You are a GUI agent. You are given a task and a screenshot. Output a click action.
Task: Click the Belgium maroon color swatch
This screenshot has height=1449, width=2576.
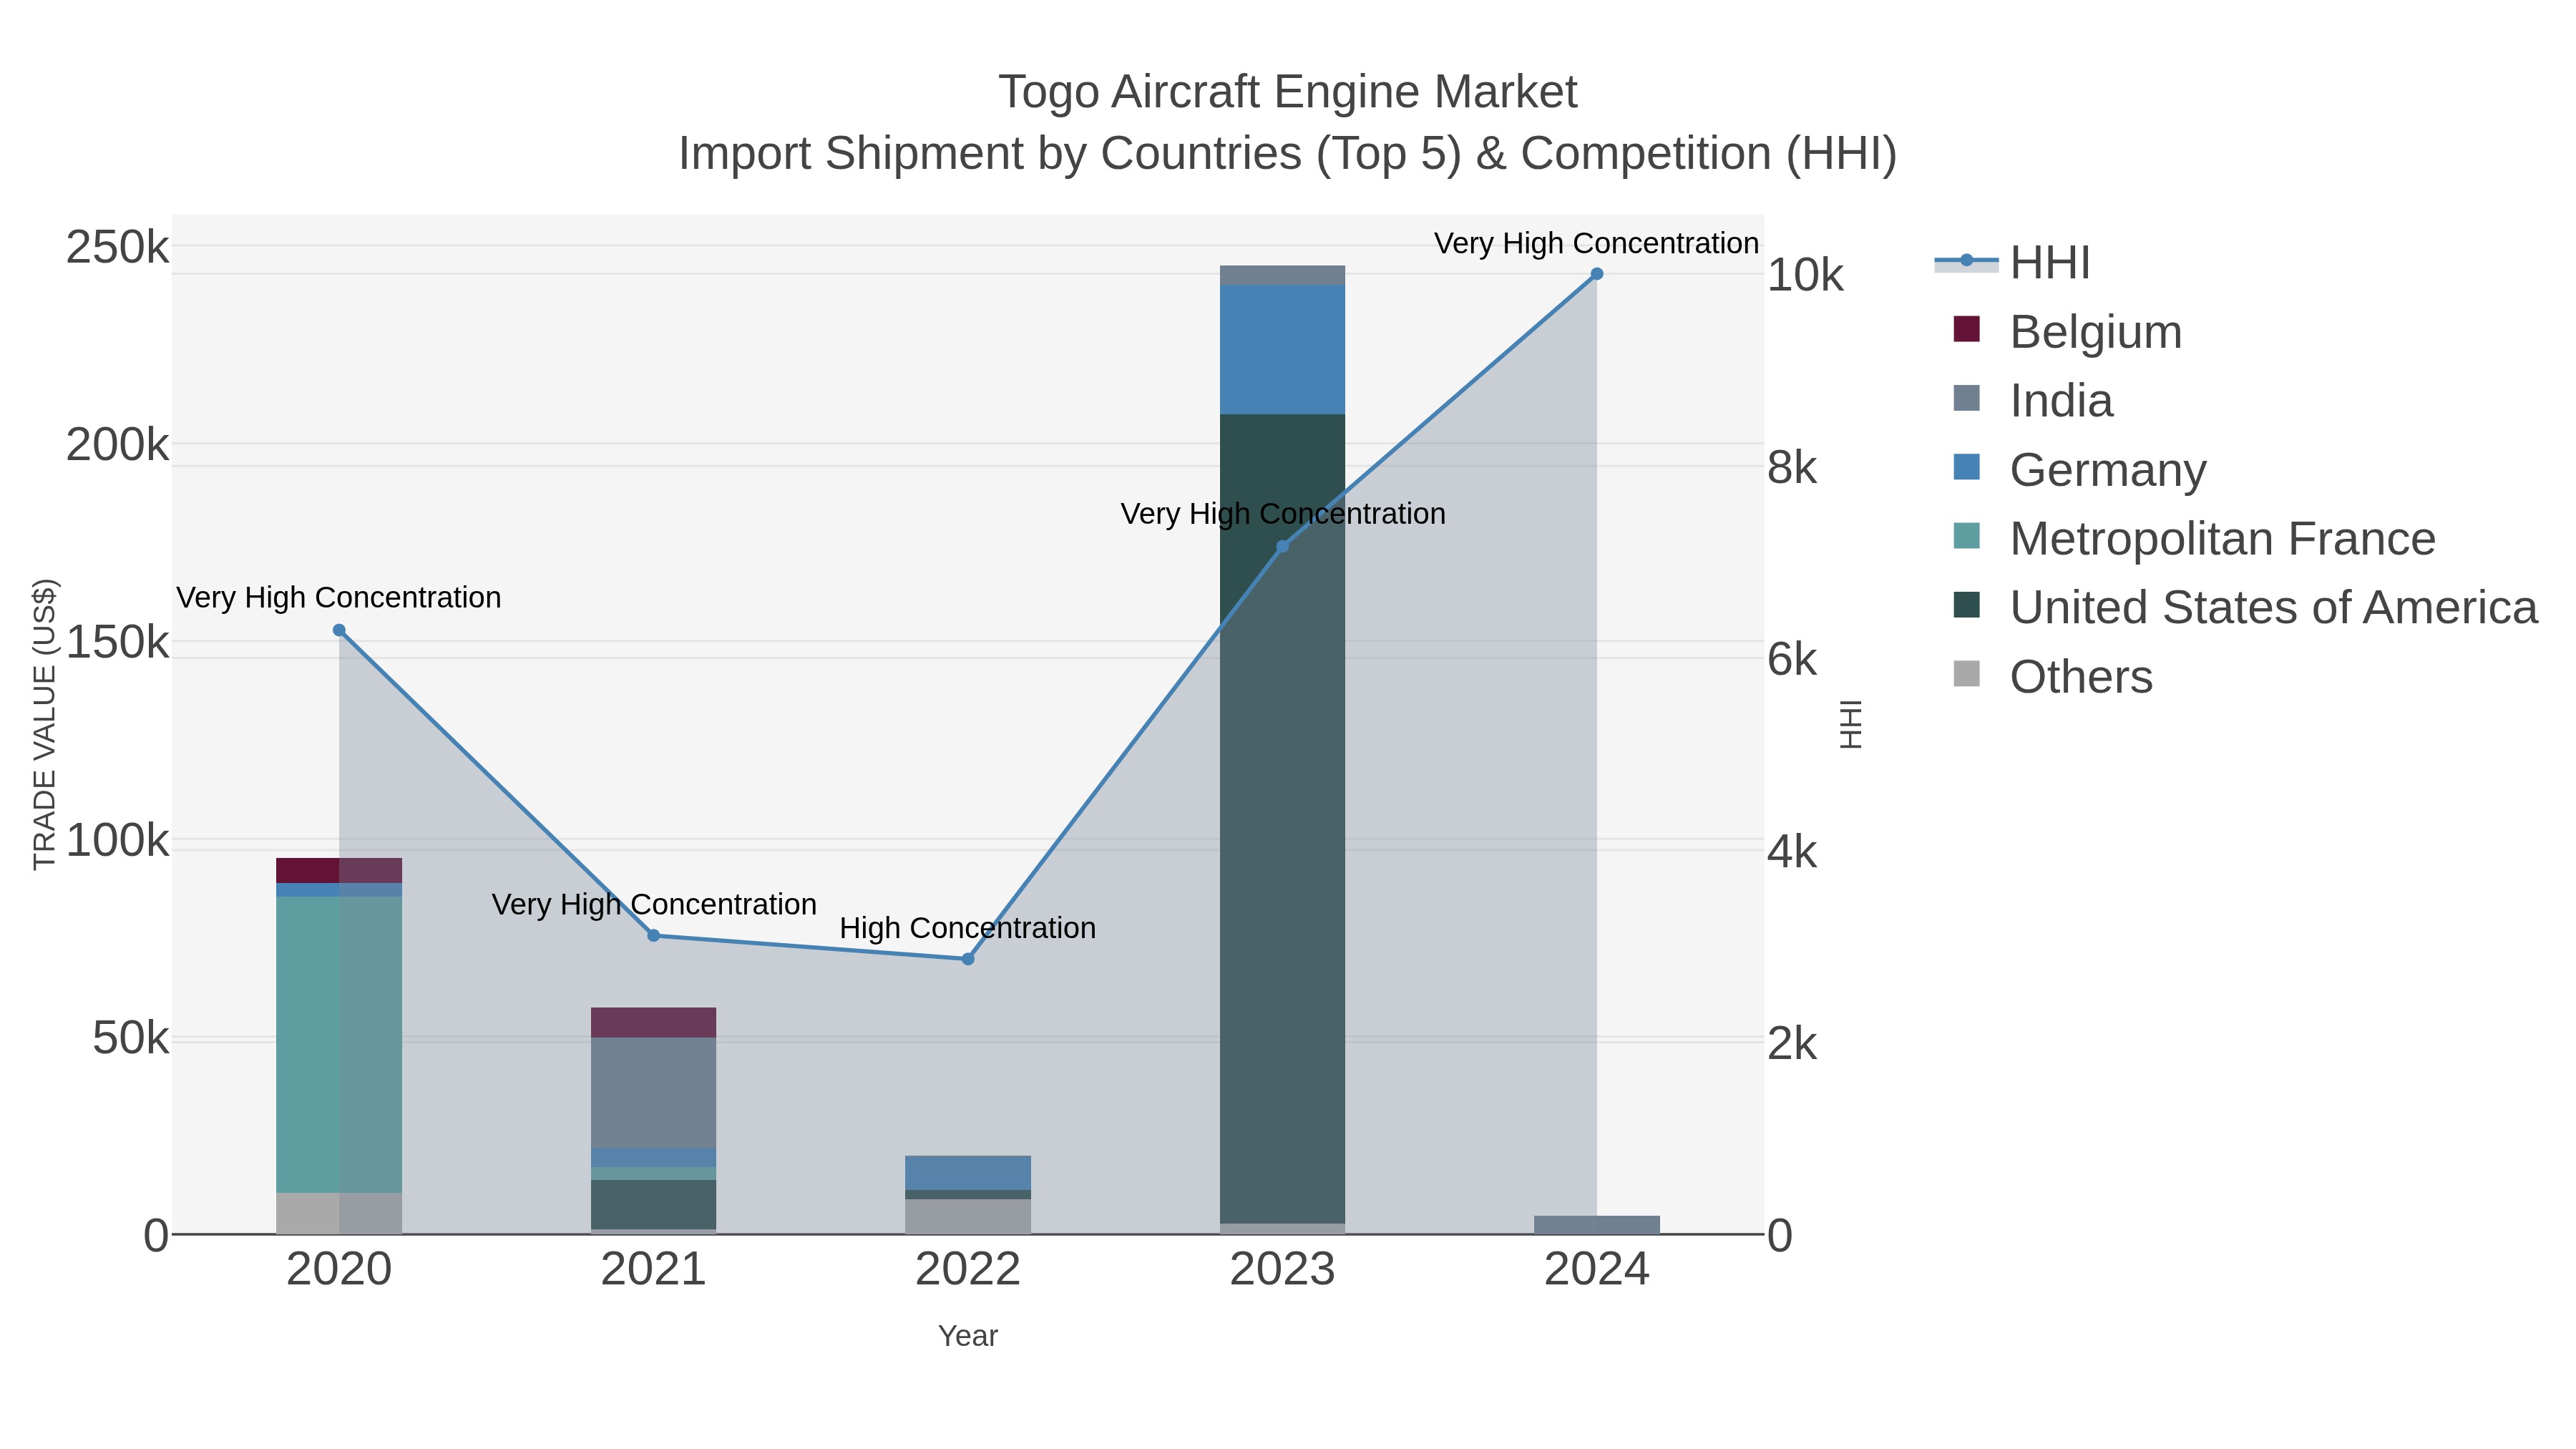tap(1966, 329)
